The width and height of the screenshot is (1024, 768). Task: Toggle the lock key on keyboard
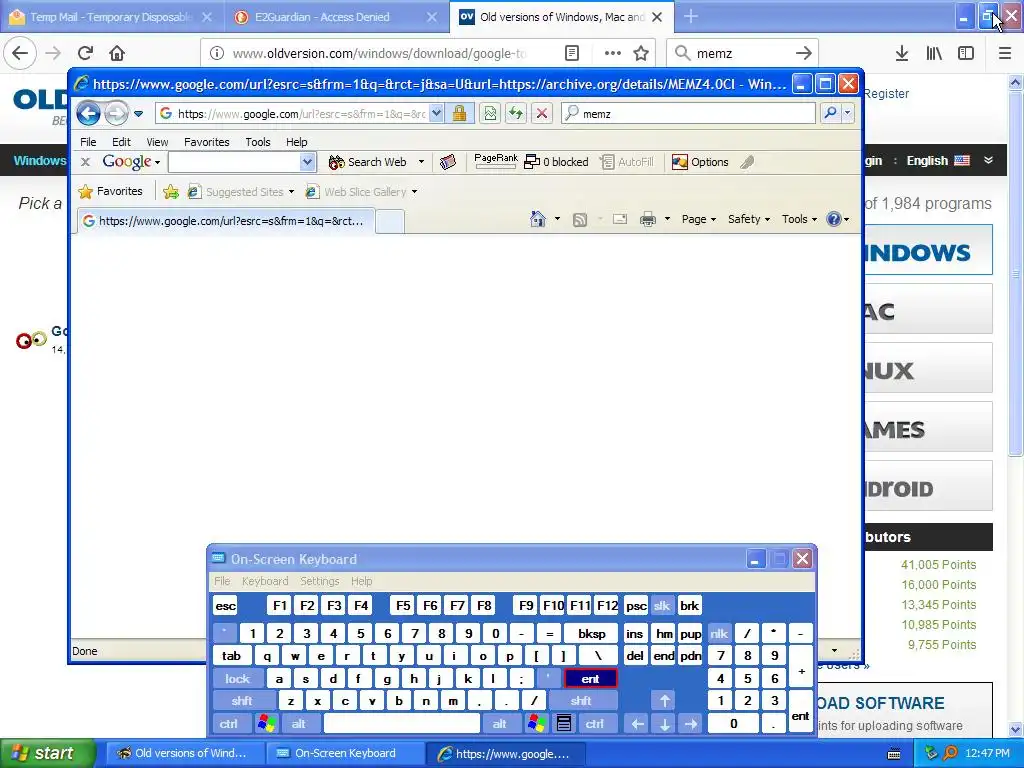[238, 679]
